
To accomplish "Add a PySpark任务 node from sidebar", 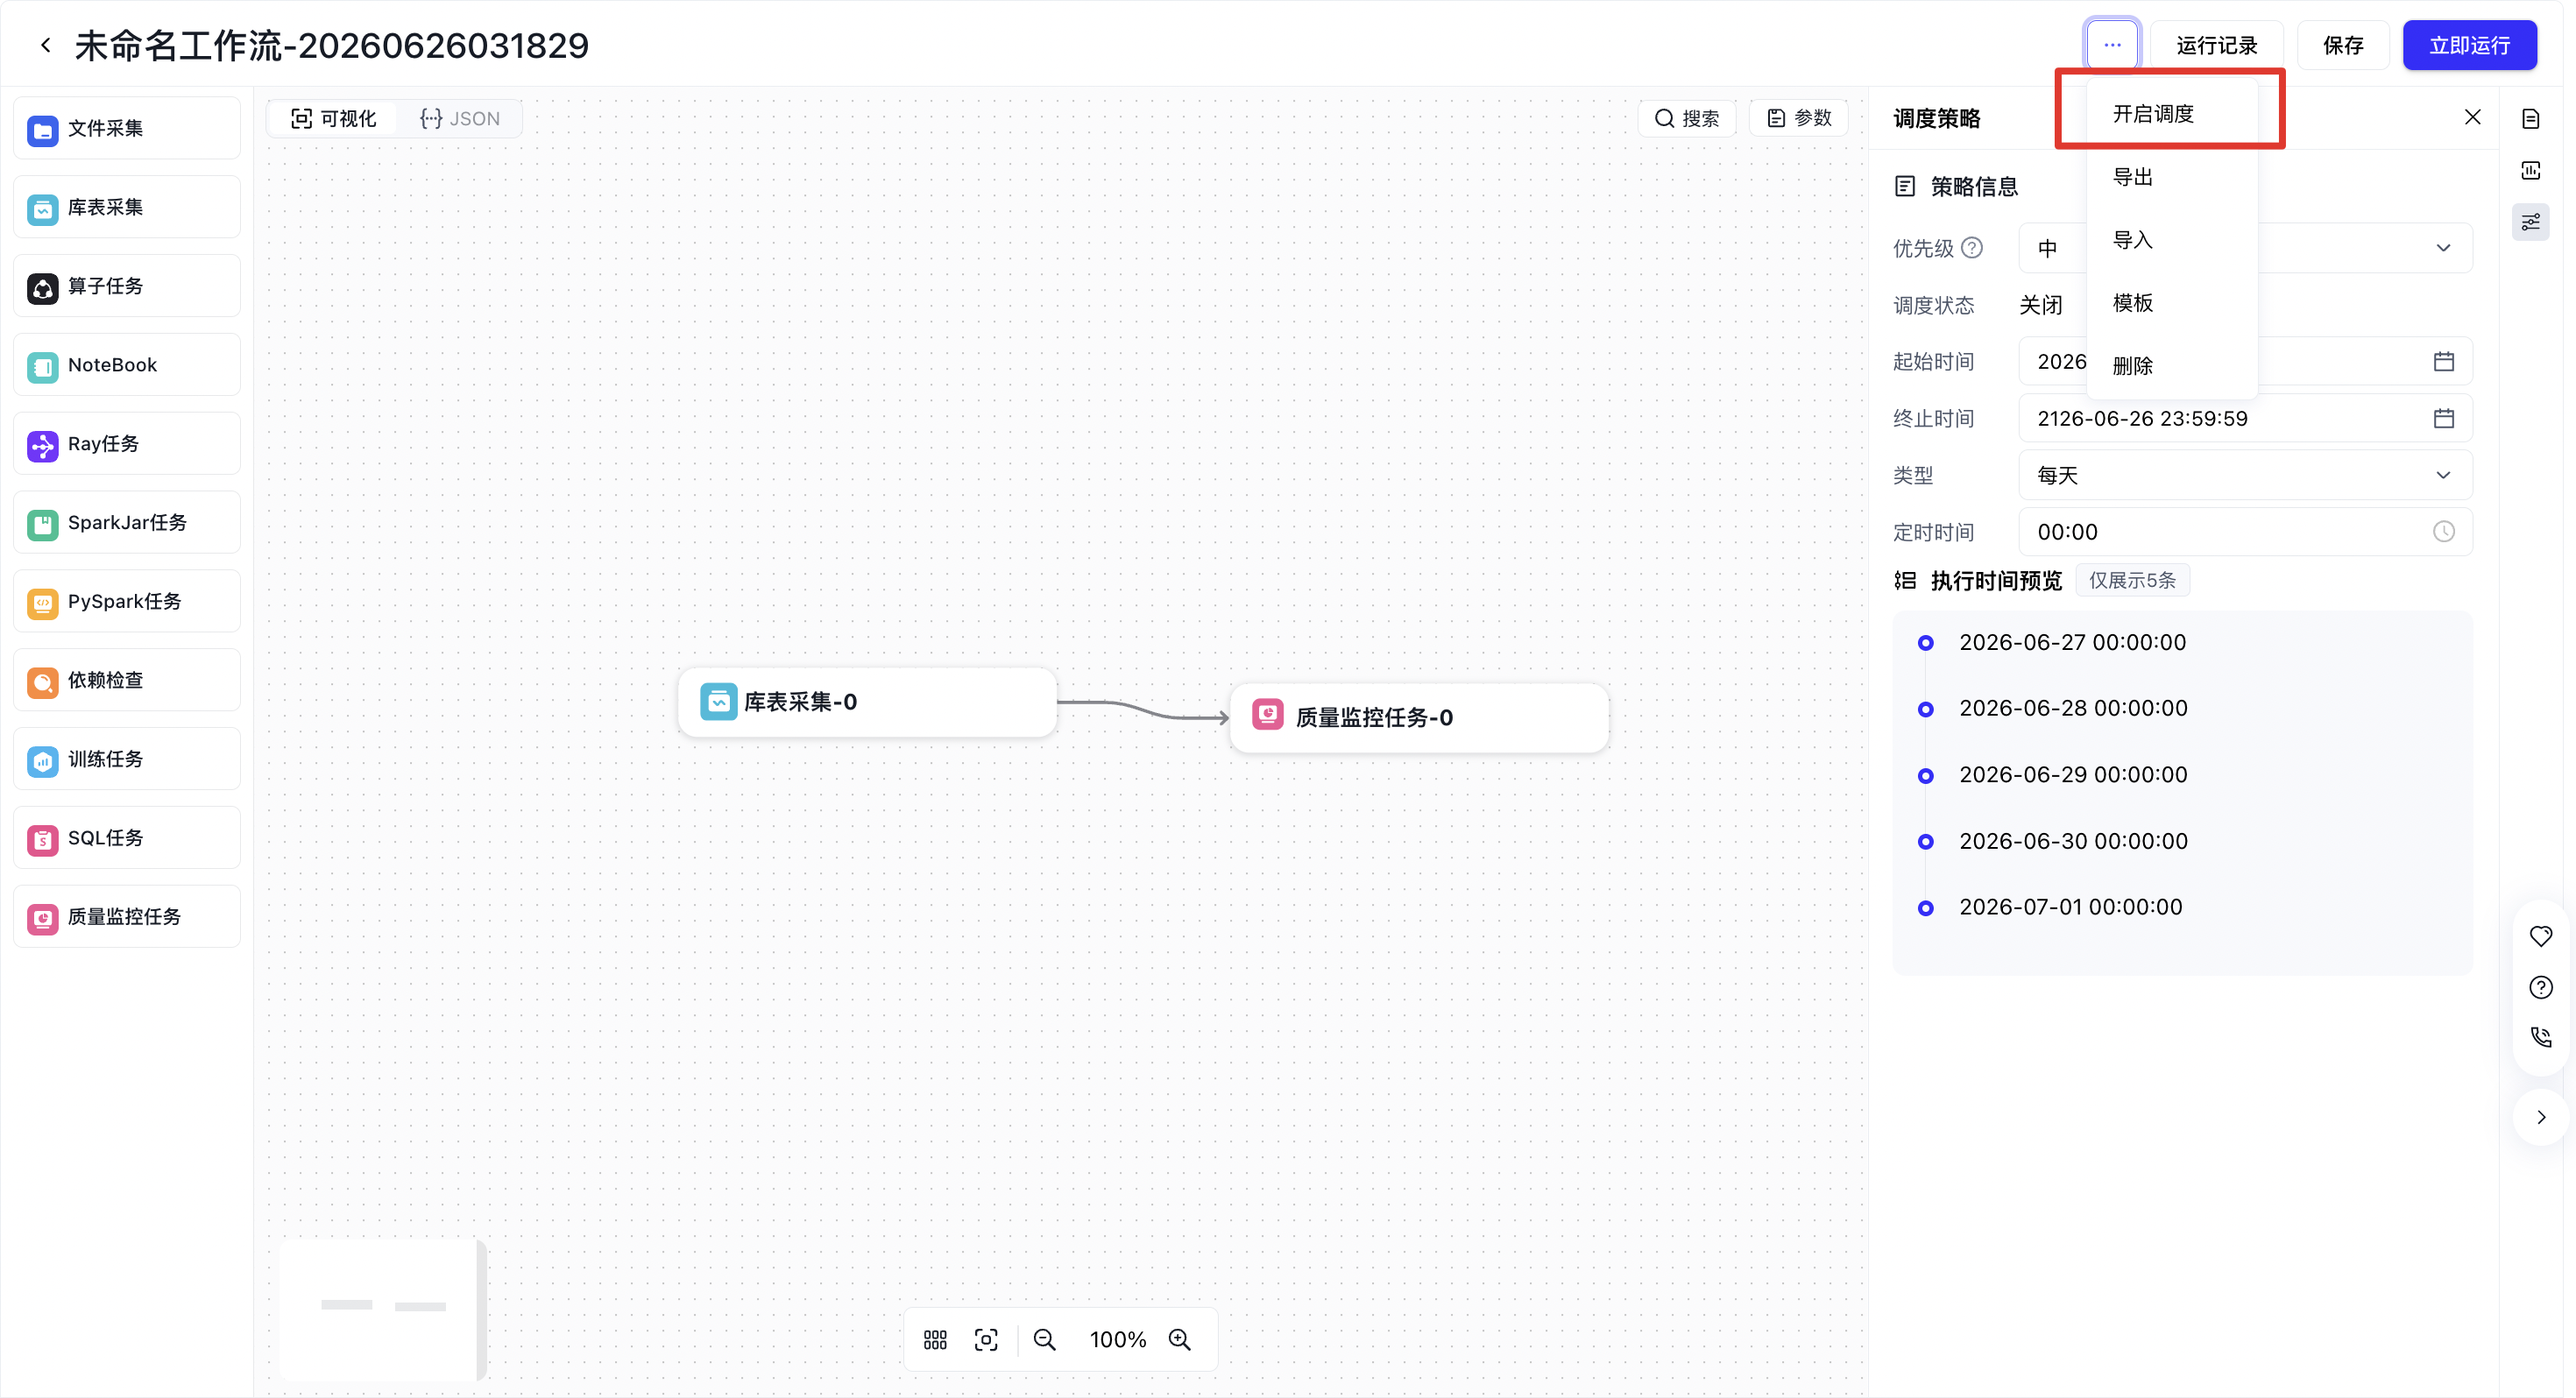I will pos(127,601).
